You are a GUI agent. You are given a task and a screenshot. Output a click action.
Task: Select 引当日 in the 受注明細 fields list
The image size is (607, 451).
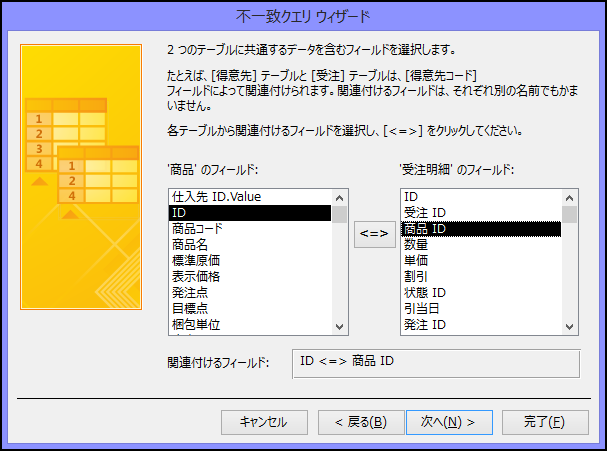click(481, 309)
